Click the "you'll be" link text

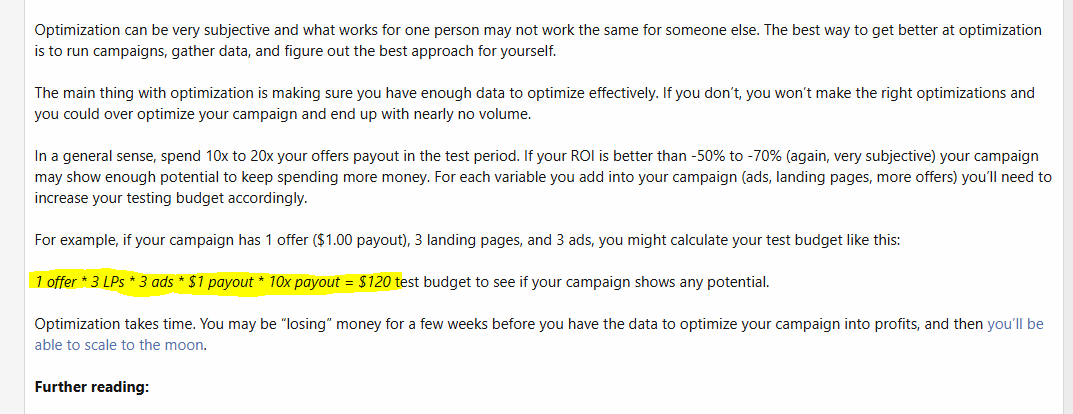click(1015, 324)
